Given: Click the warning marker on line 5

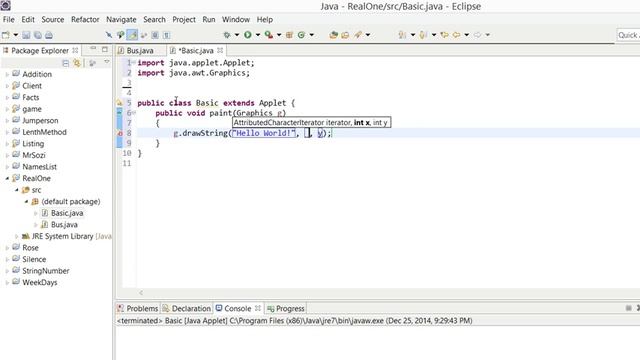Looking at the screenshot, I should pos(119,103).
